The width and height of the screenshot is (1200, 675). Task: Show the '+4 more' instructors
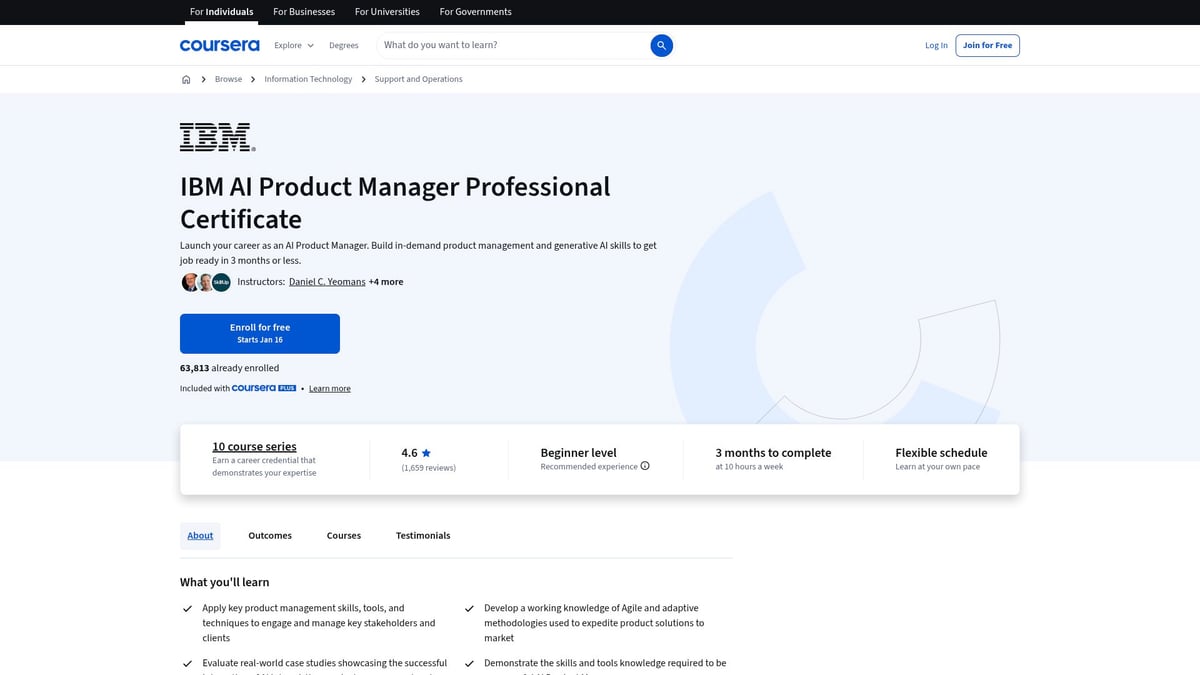click(386, 282)
